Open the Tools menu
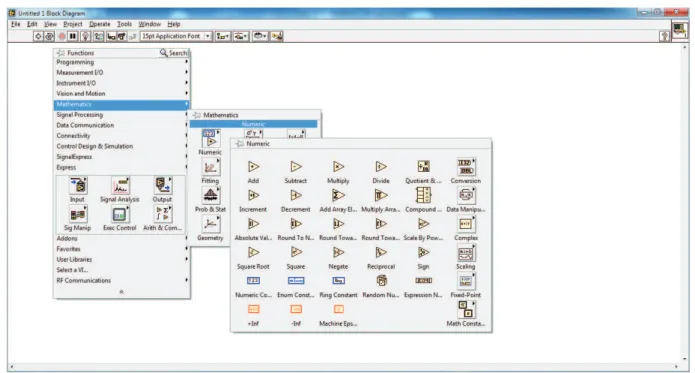The width and height of the screenshot is (695, 373). click(x=125, y=24)
